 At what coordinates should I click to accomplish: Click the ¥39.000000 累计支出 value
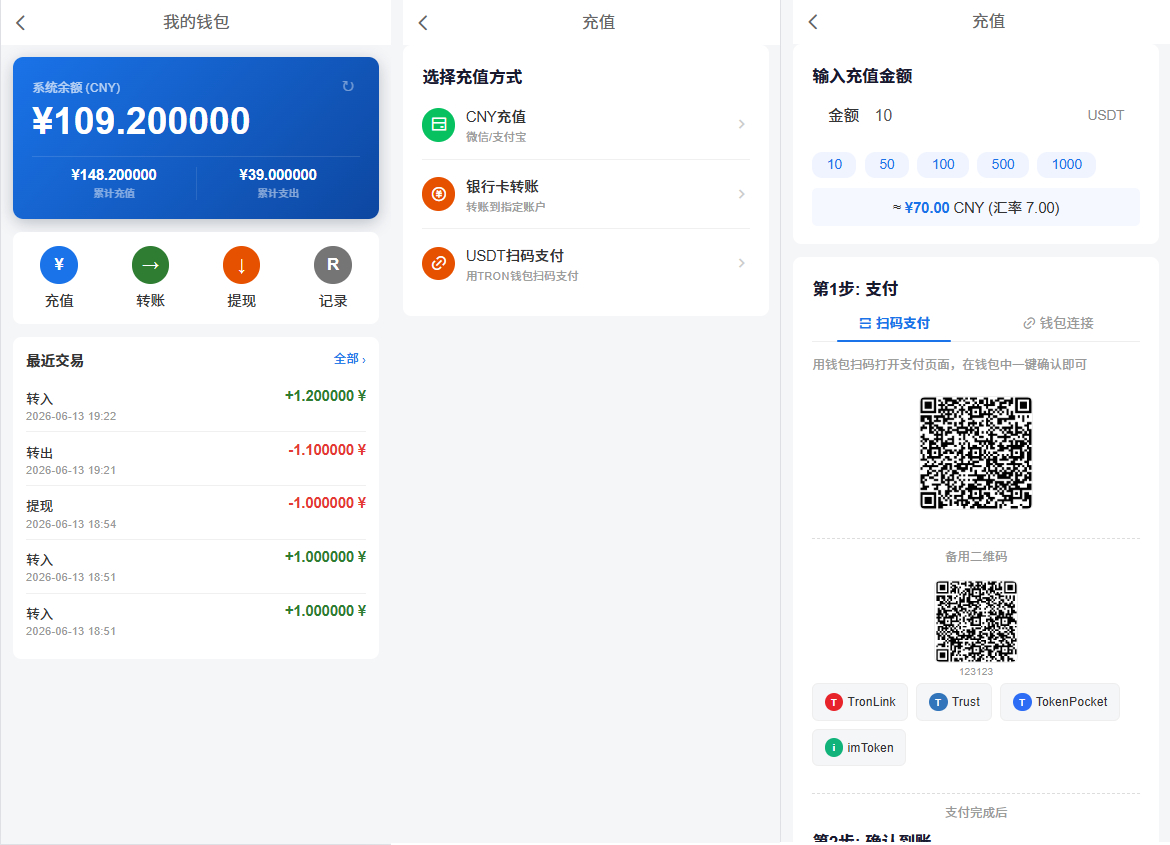pos(278,175)
